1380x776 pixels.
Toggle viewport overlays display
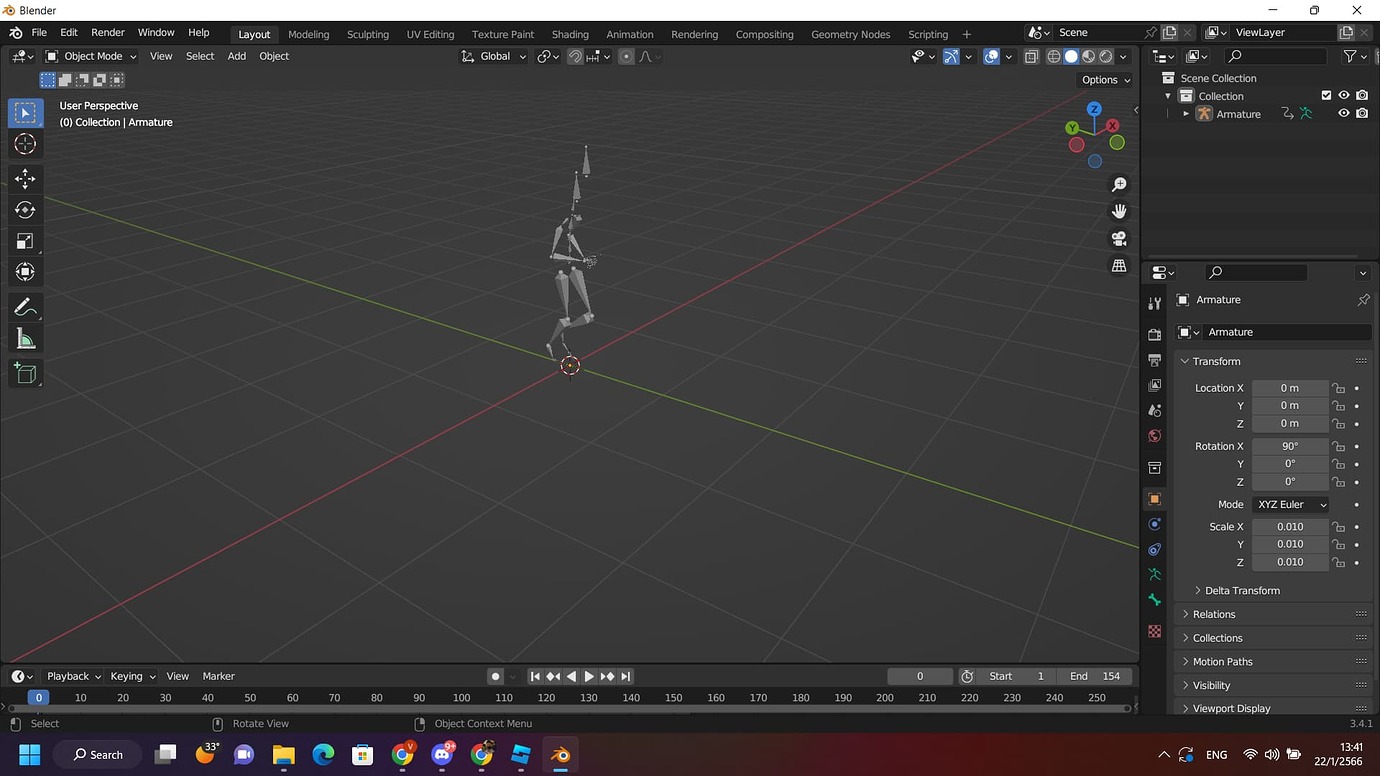click(991, 56)
